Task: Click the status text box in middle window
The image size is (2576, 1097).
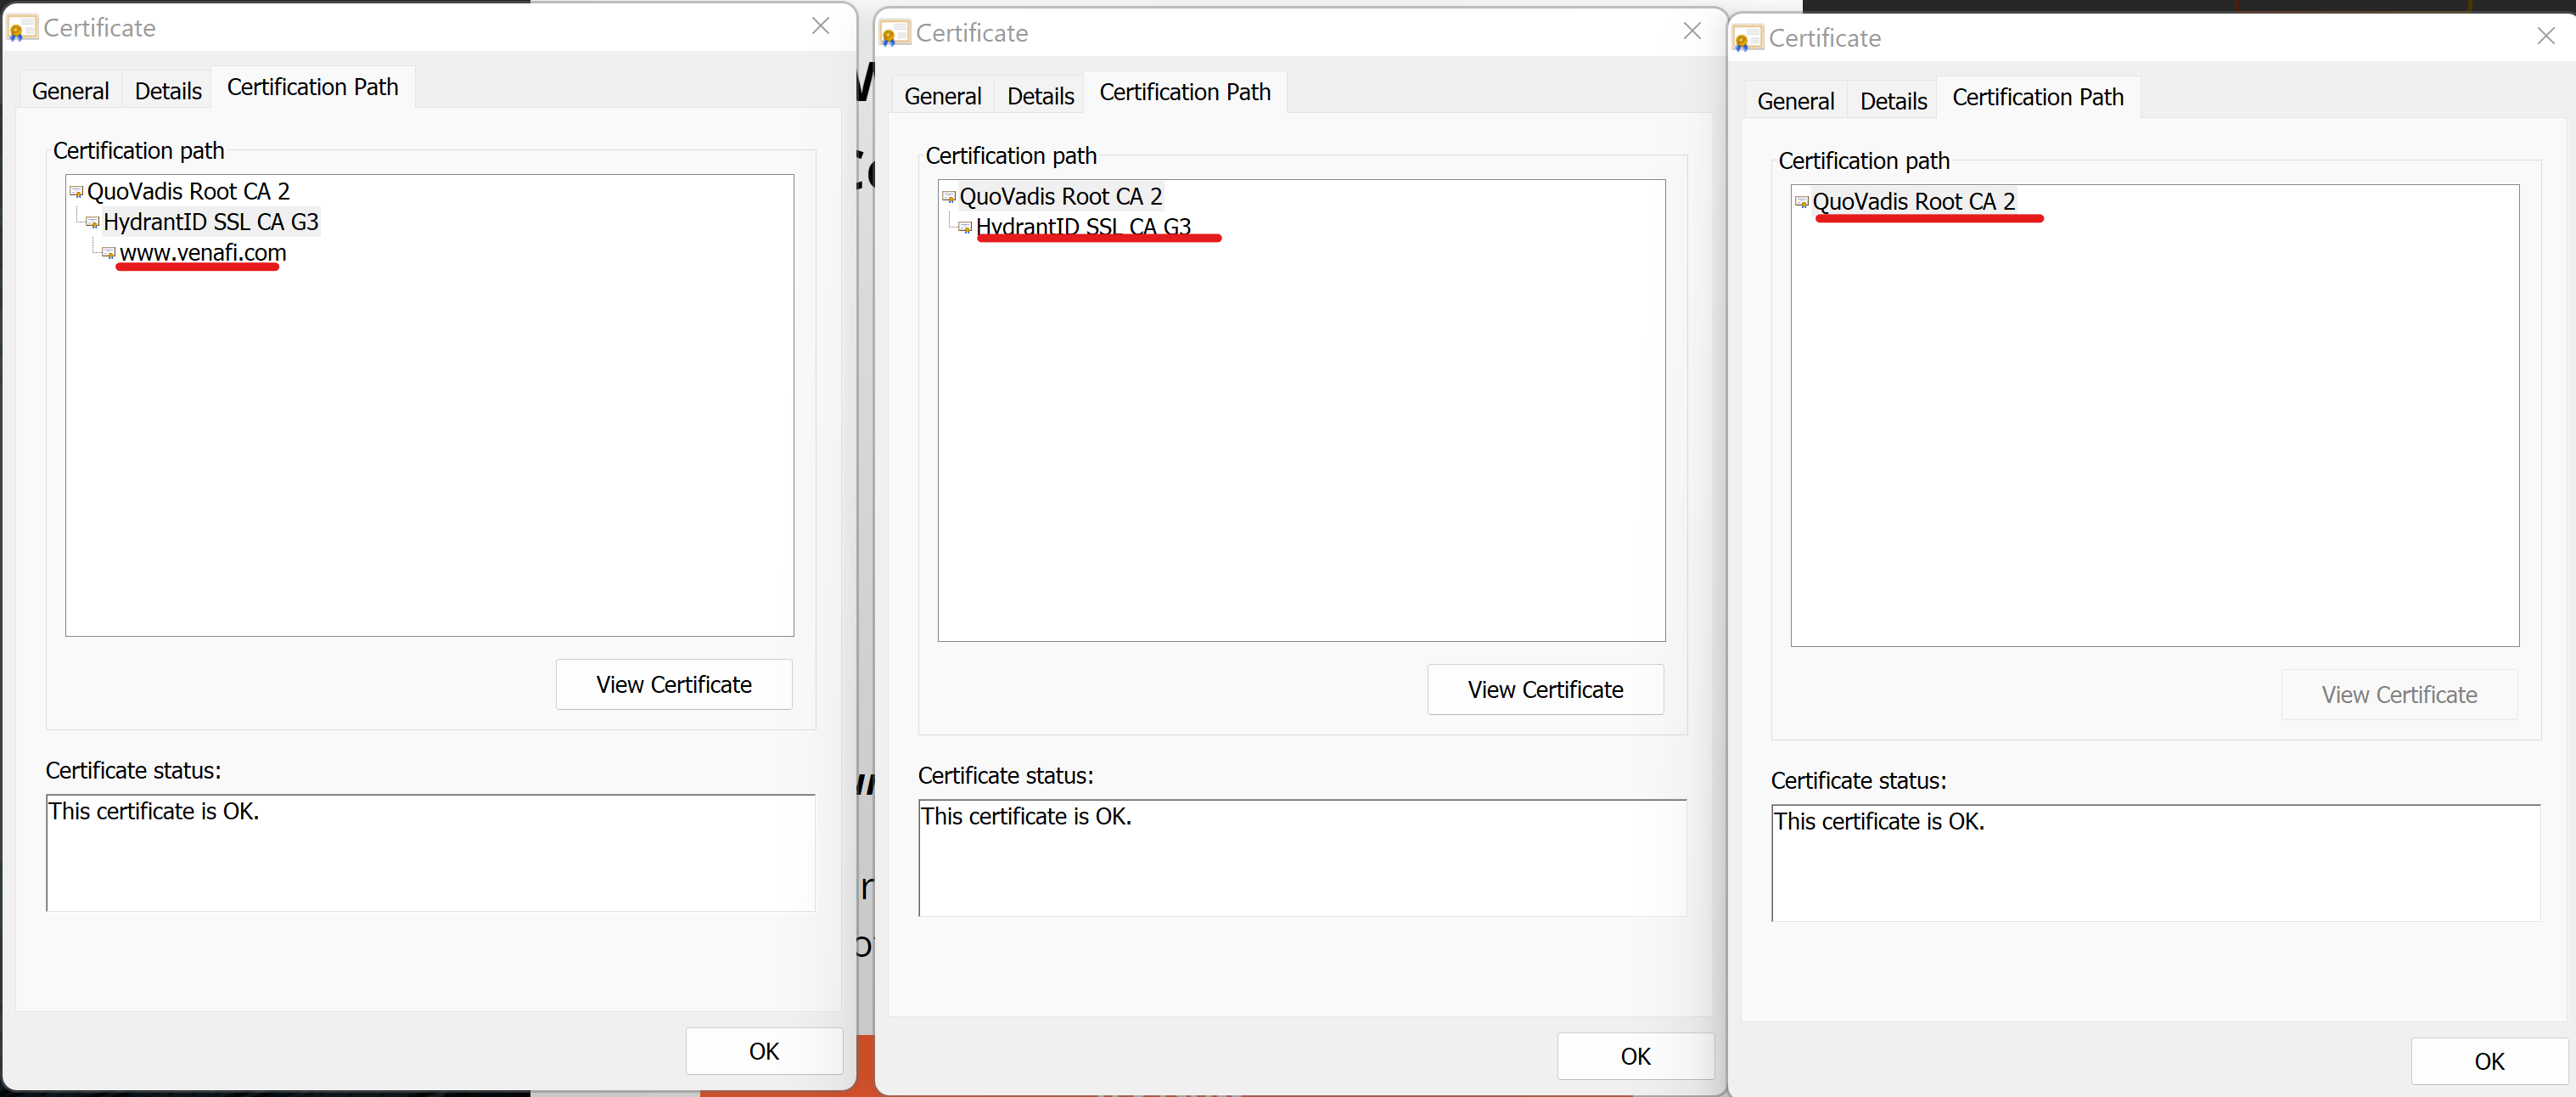Action: 1301,858
